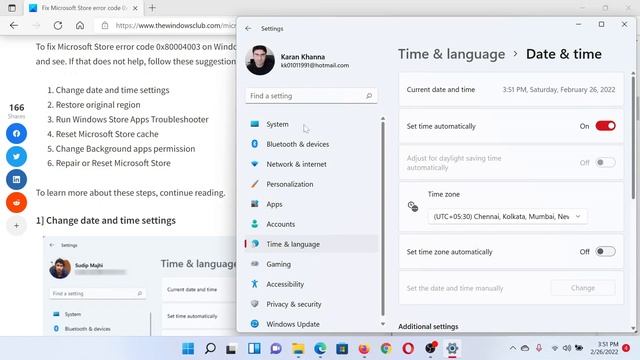Open the Windows Start menu
This screenshot has height=360, width=640.
[188, 349]
